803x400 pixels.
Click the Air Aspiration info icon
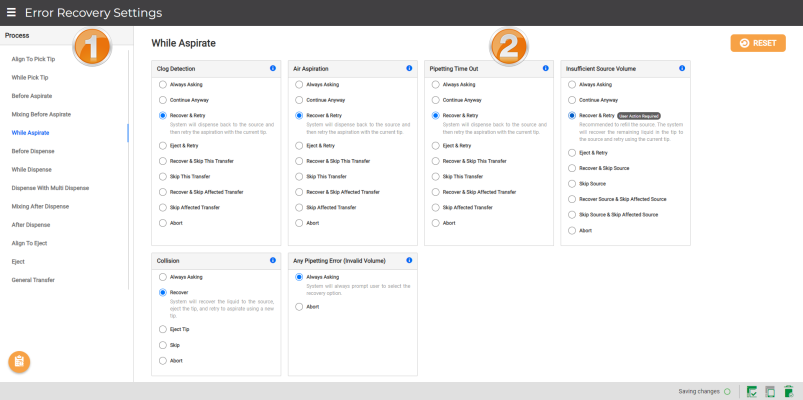click(409, 68)
